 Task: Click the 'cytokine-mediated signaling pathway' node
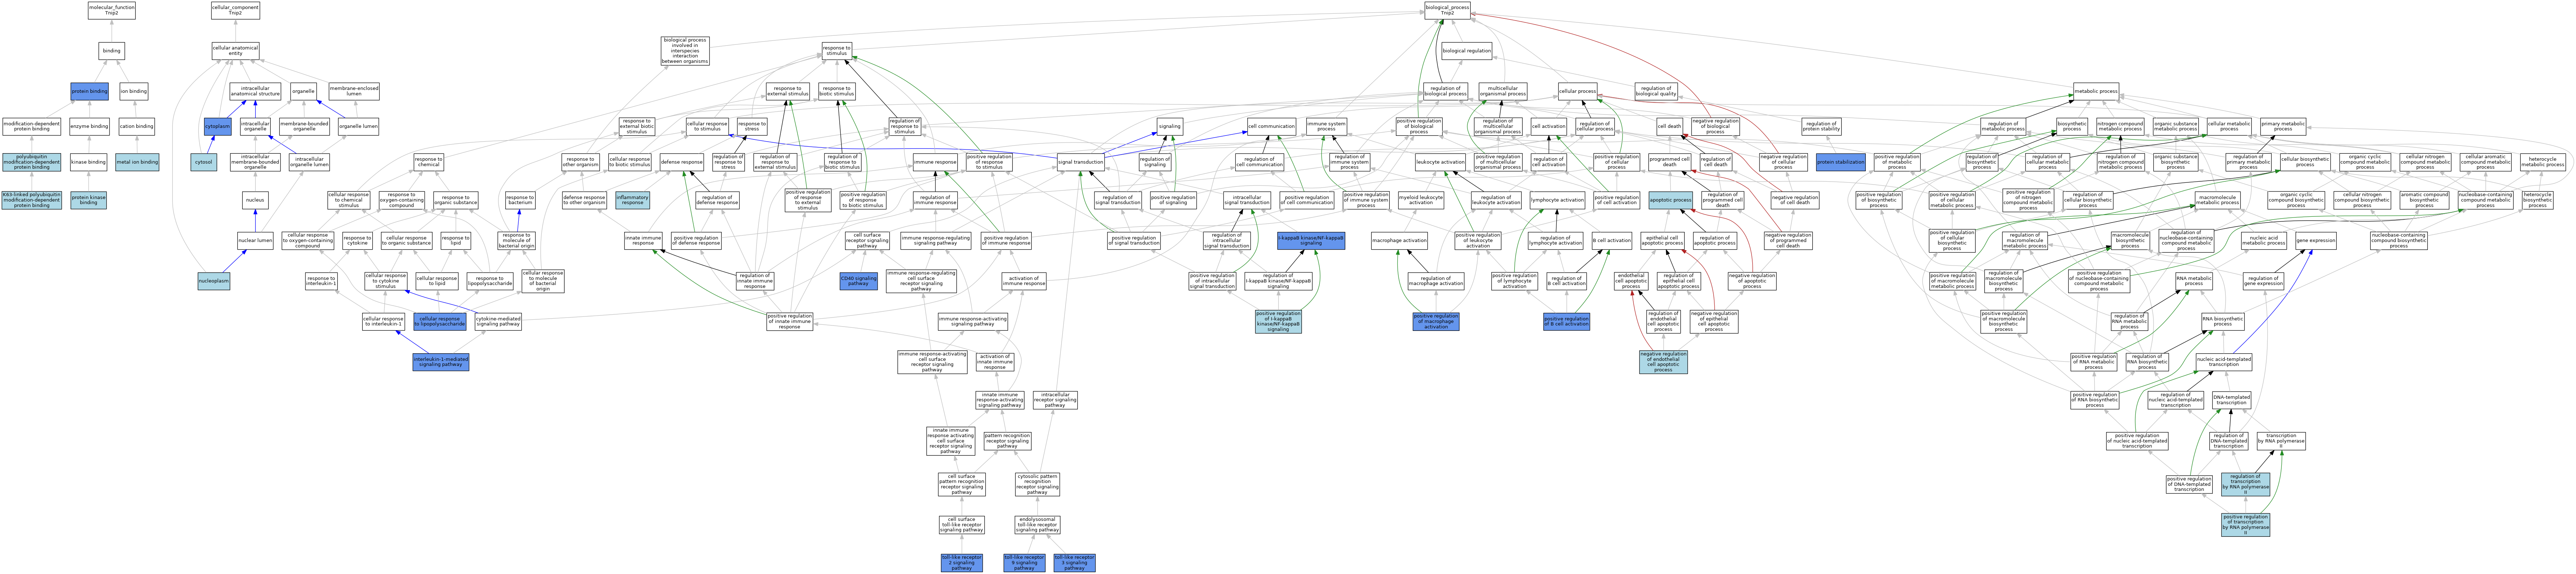(x=498, y=321)
